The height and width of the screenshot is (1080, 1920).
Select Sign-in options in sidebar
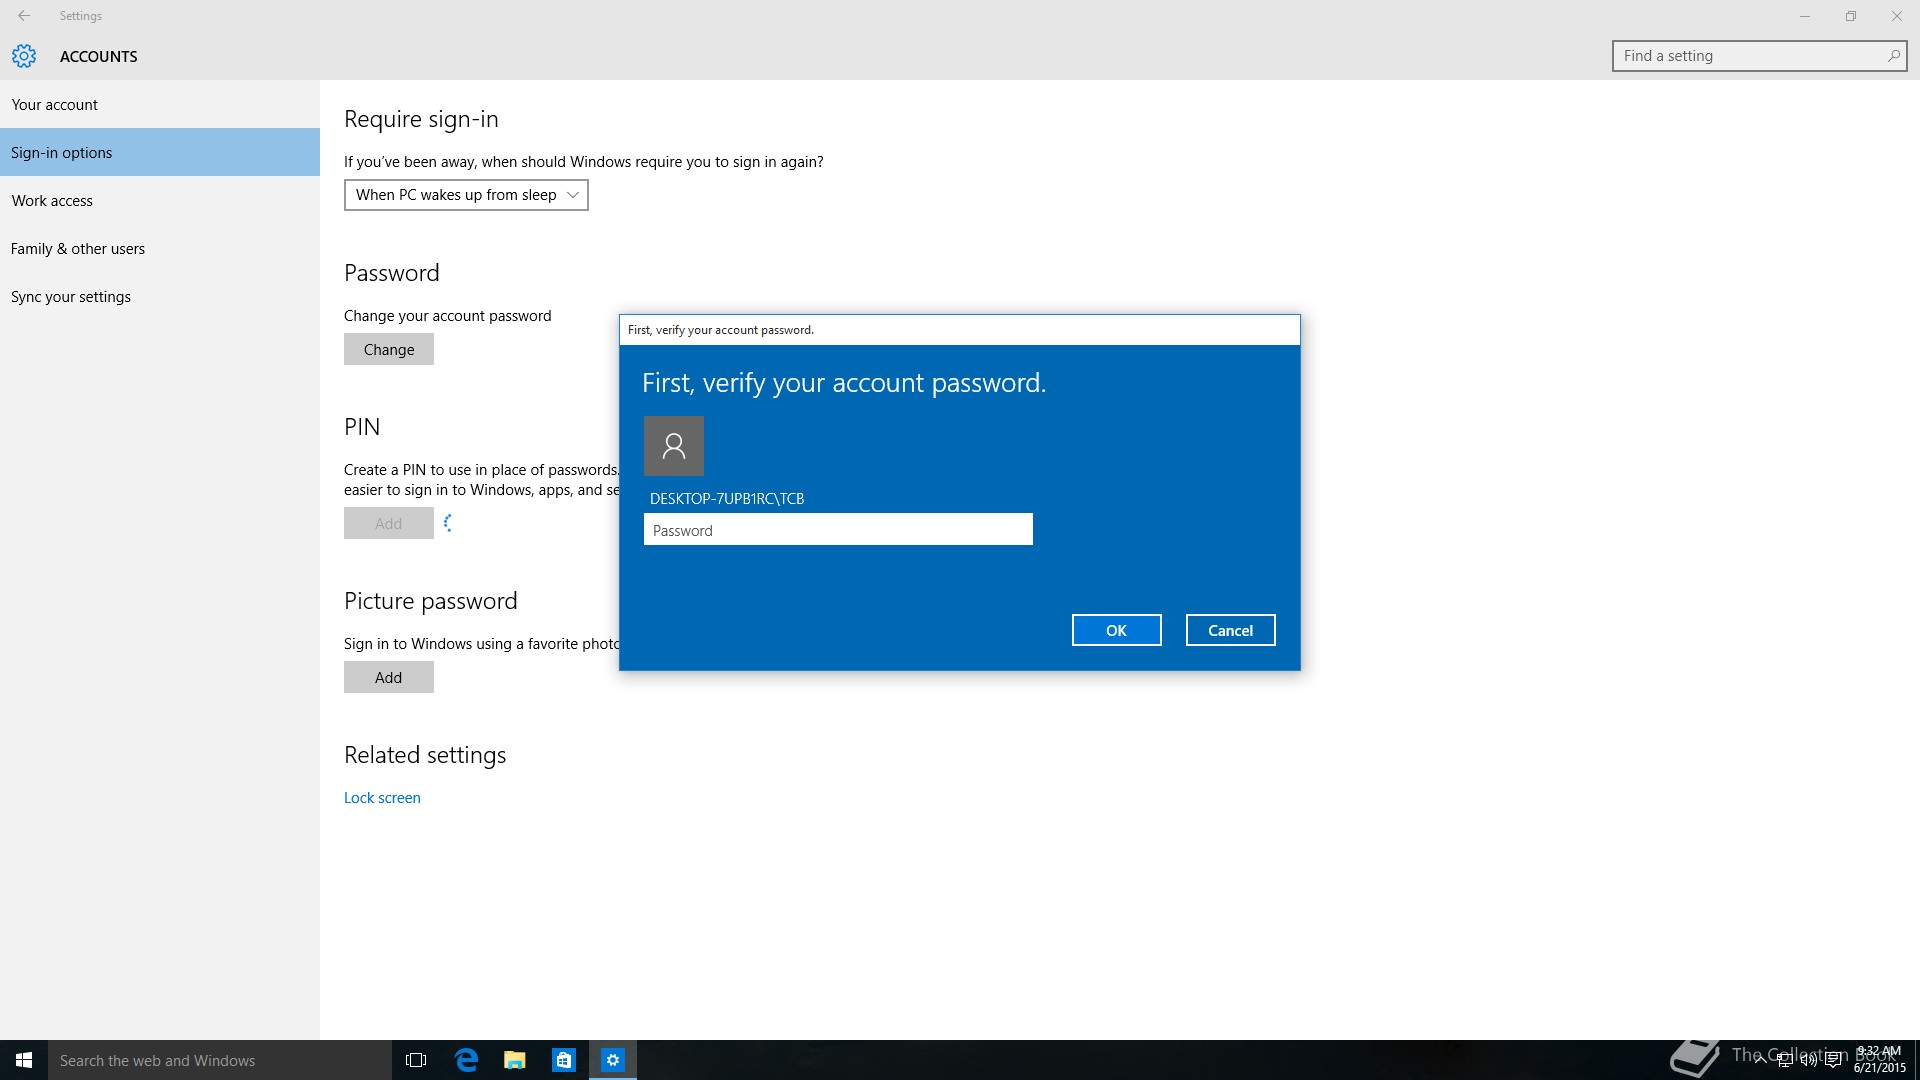click(x=160, y=152)
